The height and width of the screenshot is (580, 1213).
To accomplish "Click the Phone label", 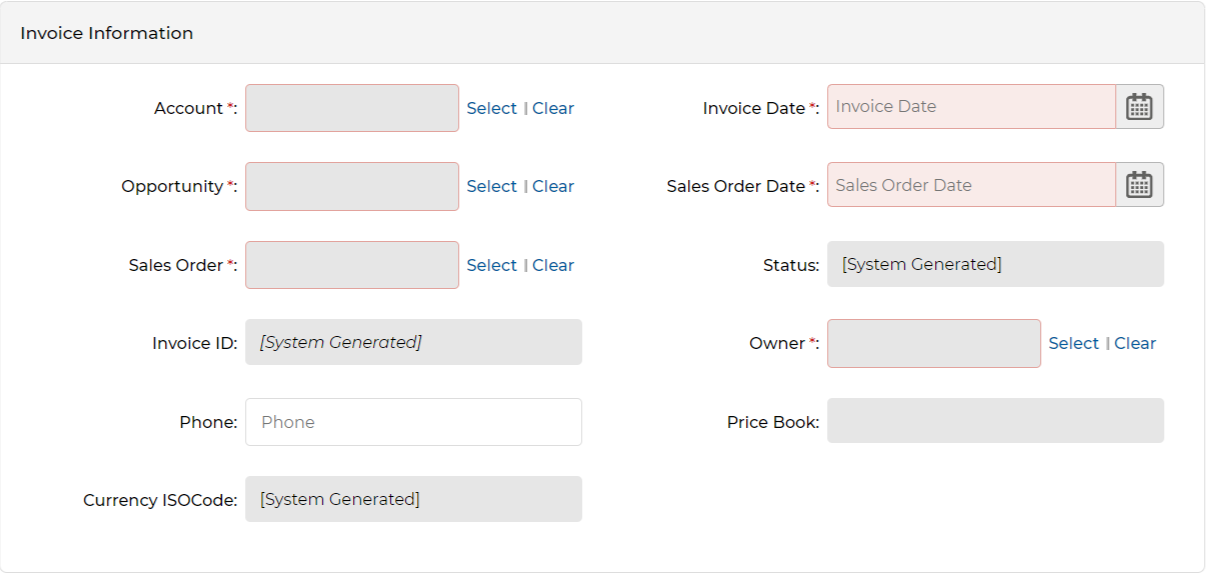I will pos(208,422).
